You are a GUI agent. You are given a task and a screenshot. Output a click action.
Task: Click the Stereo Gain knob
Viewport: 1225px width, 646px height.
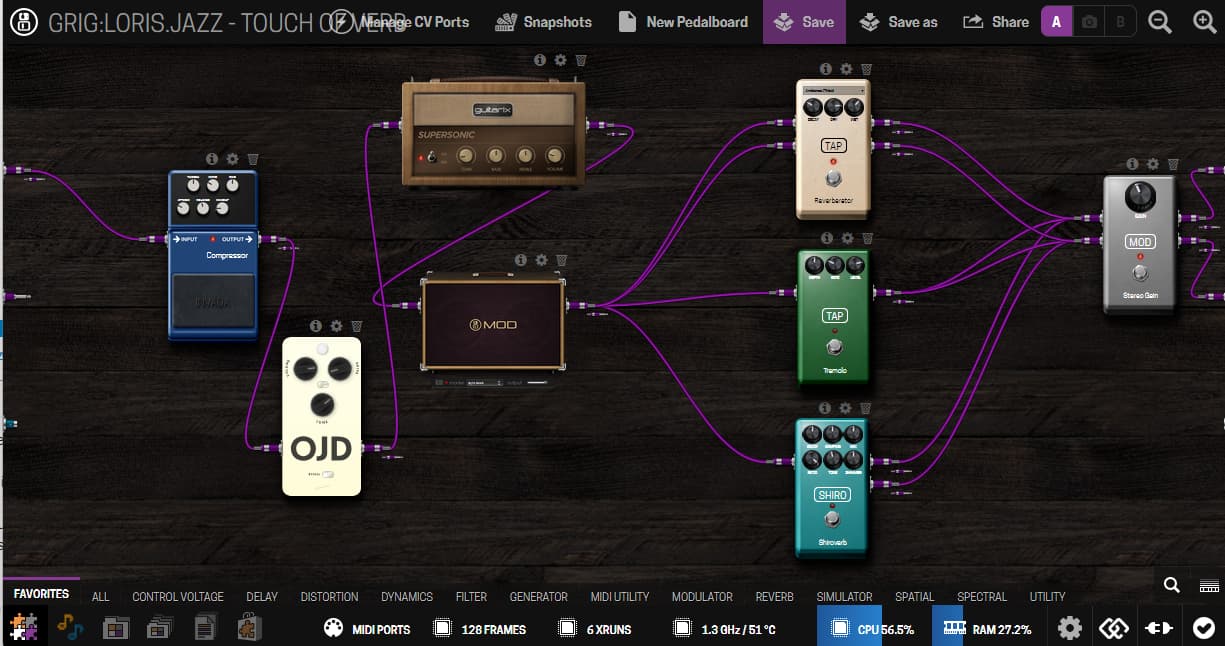tap(1139, 197)
